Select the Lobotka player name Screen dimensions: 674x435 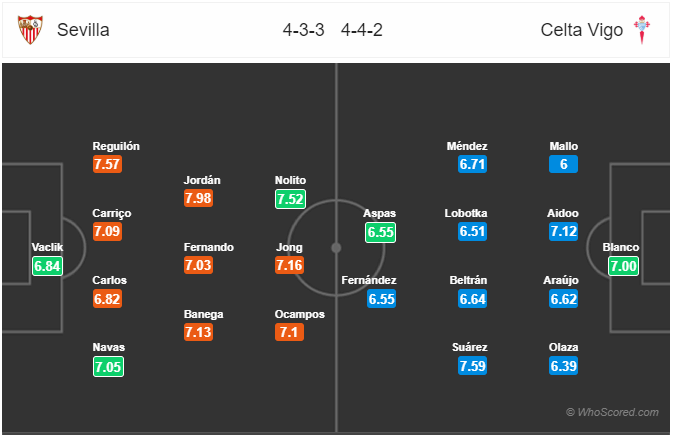tap(466, 213)
